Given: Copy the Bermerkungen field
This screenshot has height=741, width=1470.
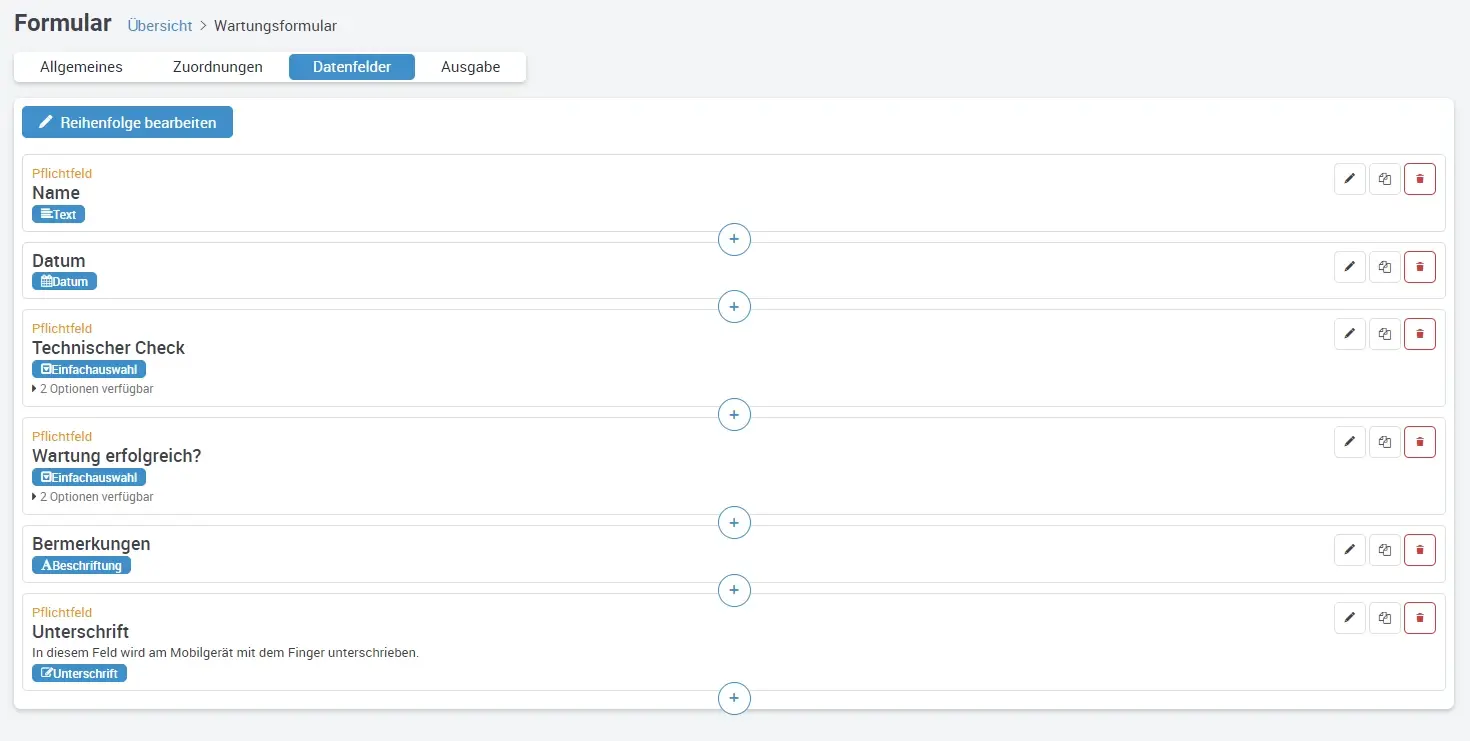Looking at the screenshot, I should 1384,550.
